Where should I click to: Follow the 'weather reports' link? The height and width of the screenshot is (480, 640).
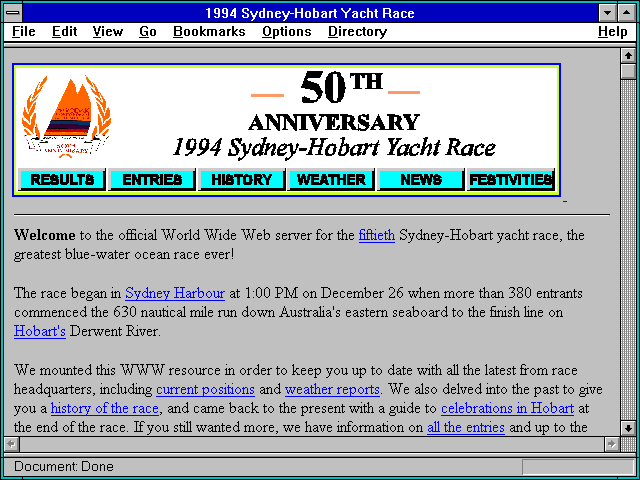[332, 389]
